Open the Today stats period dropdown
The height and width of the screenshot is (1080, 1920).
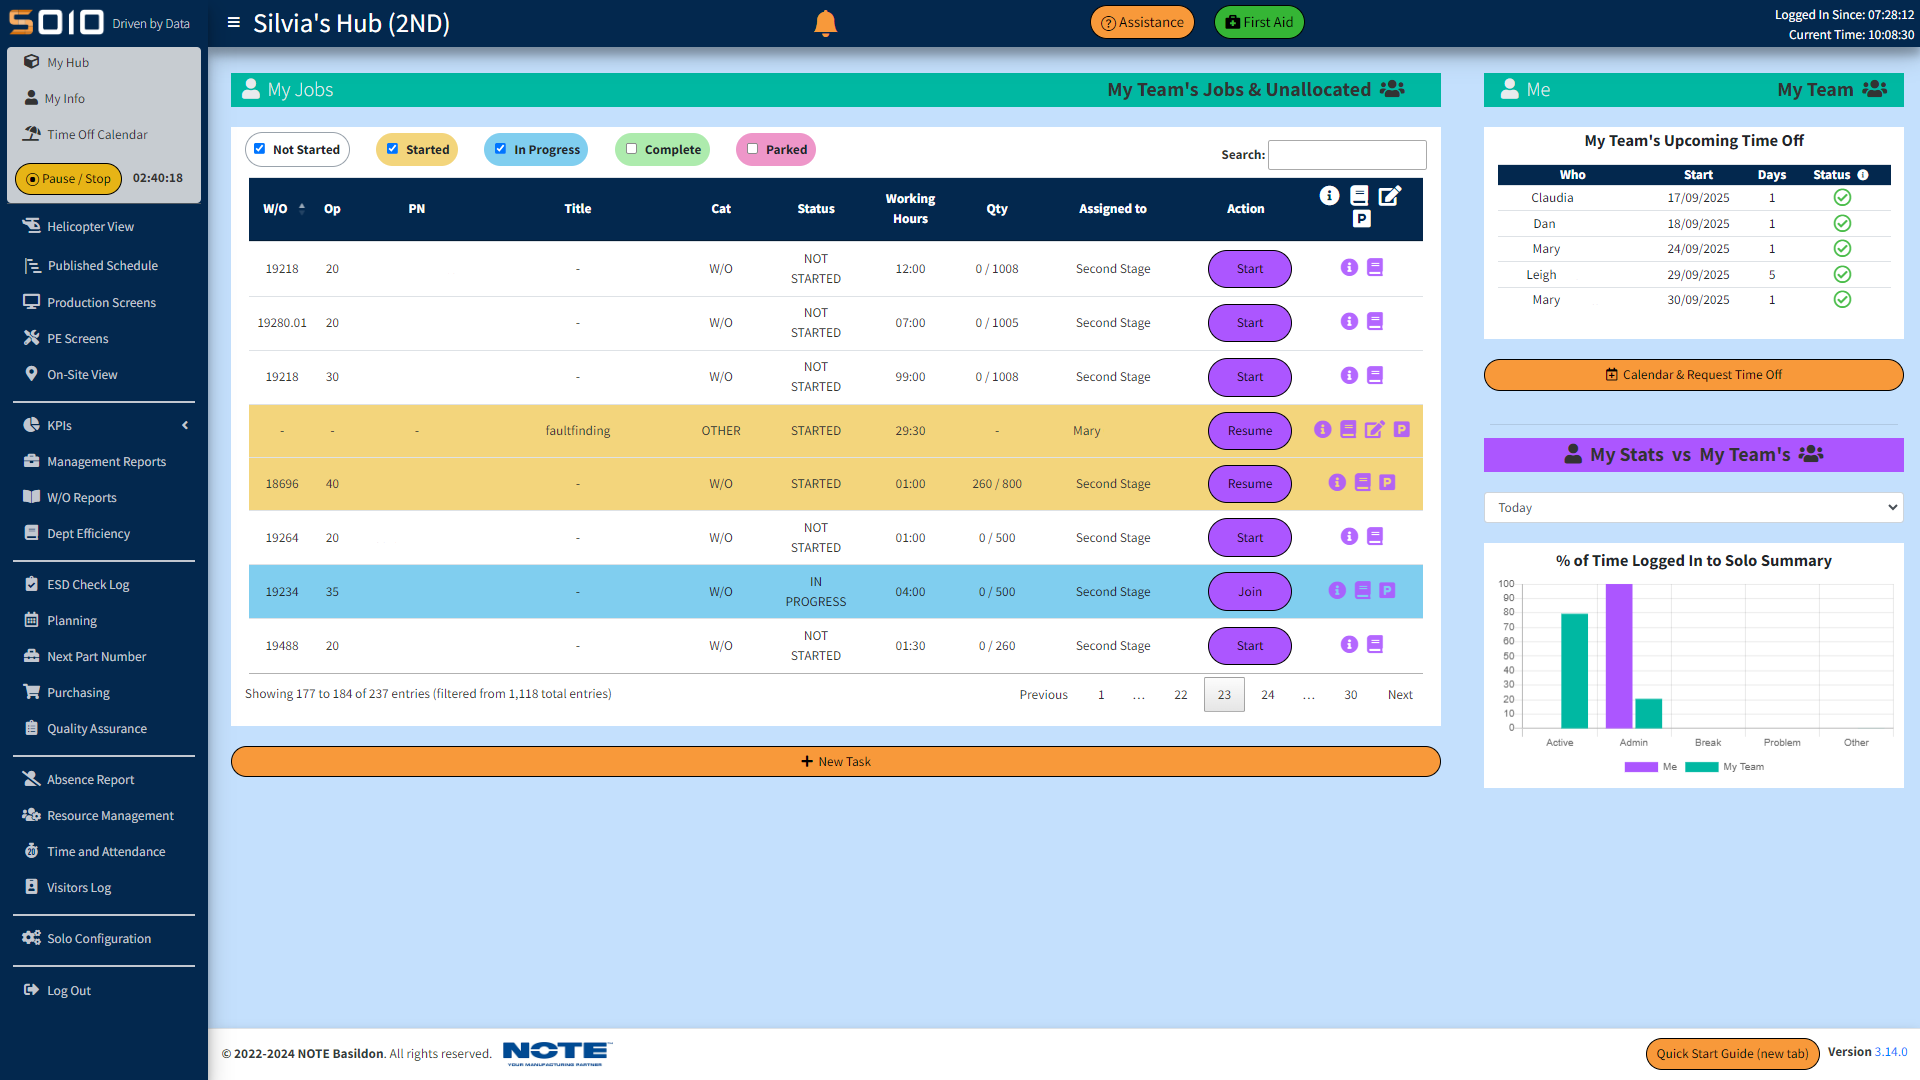(1693, 507)
